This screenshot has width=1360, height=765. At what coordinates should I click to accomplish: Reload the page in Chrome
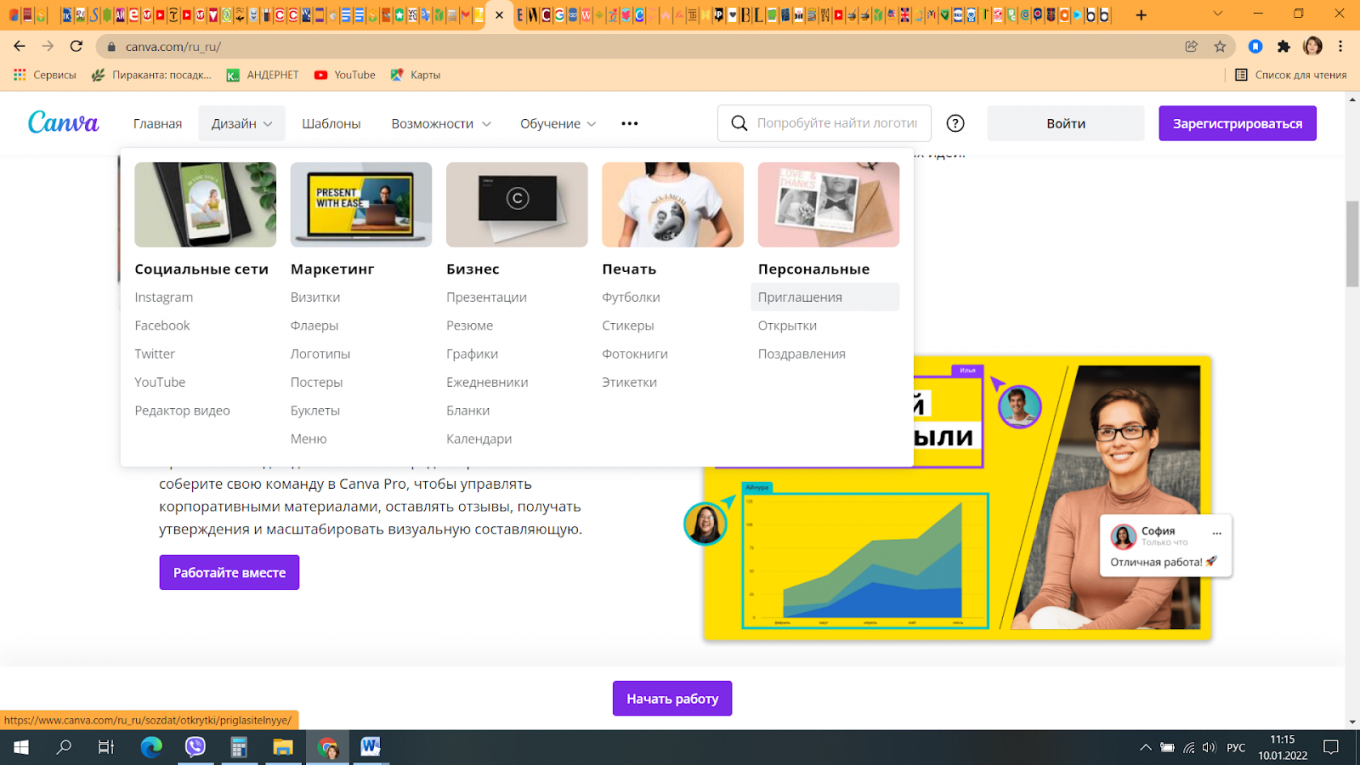(x=76, y=46)
